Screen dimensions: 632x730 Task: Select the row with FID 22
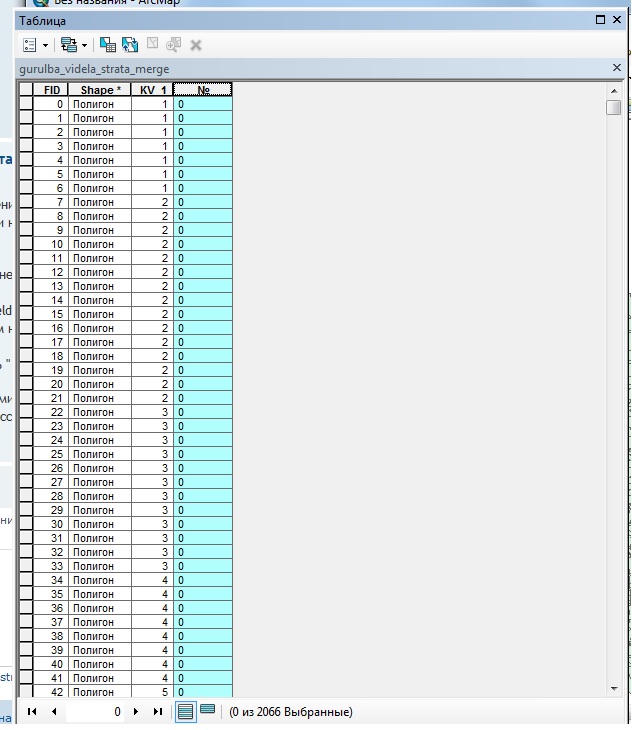pyautogui.click(x=26, y=412)
